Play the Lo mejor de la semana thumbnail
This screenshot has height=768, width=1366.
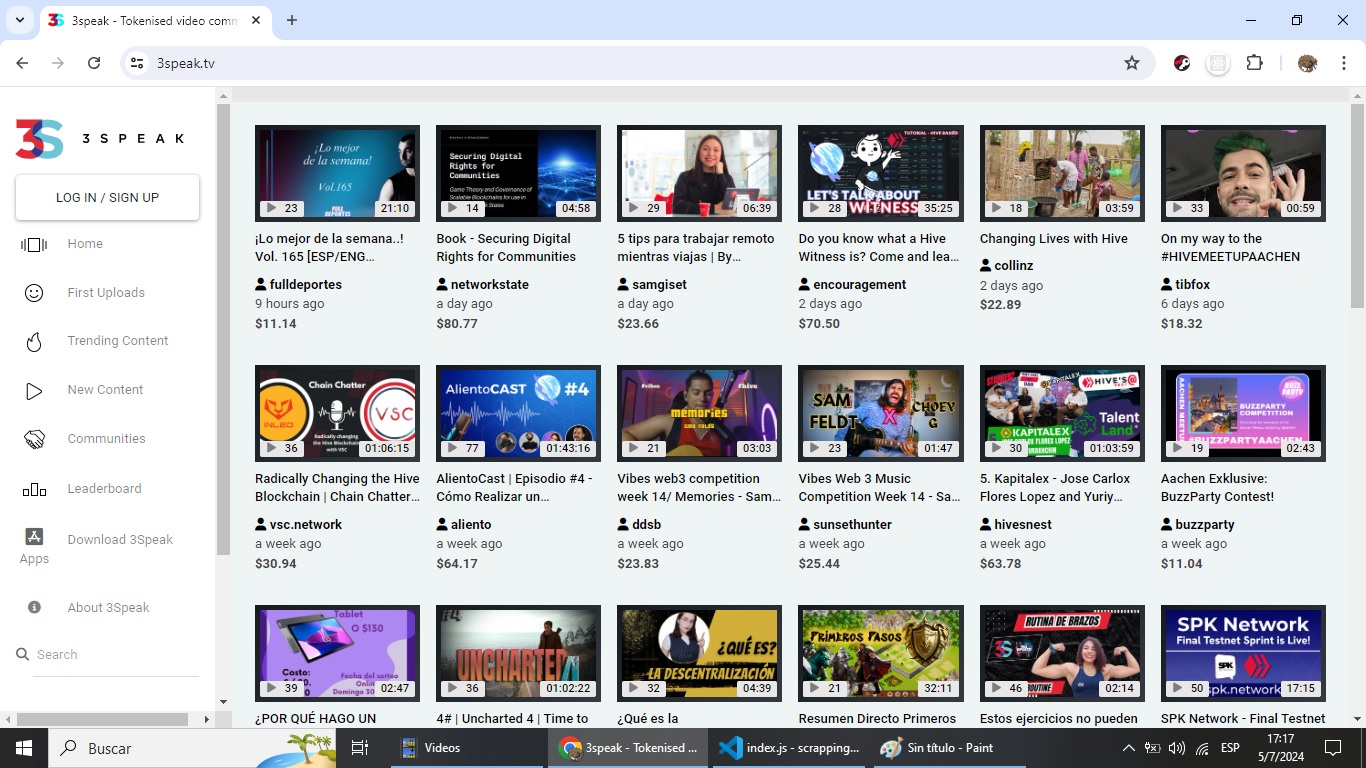click(x=337, y=173)
